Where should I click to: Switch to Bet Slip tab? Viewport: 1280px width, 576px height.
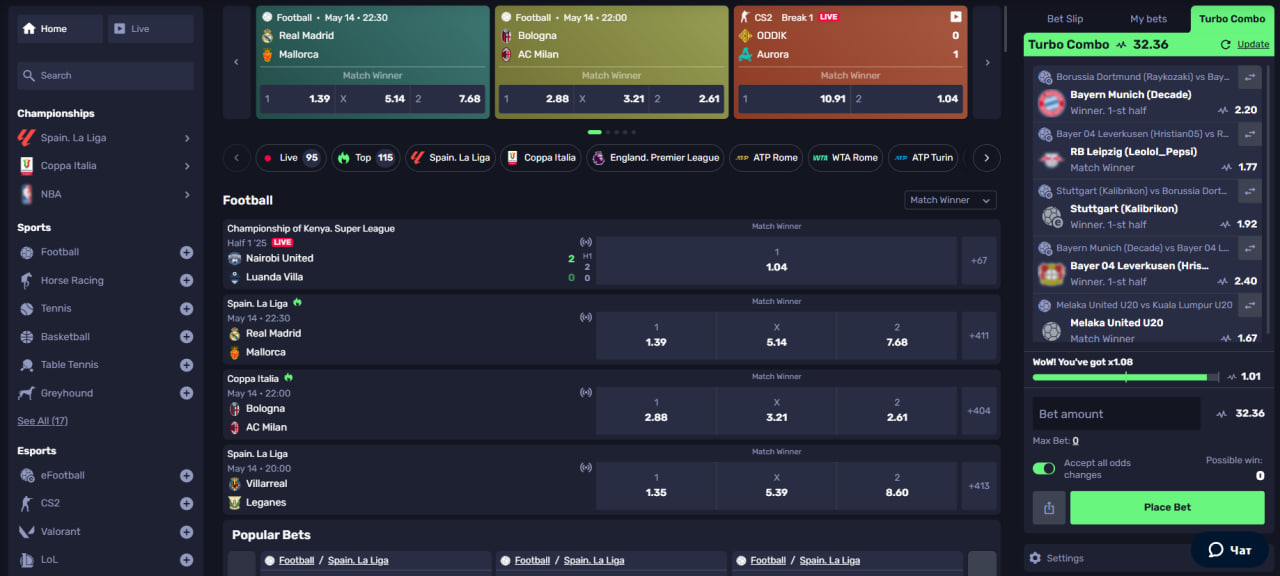pyautogui.click(x=1065, y=19)
